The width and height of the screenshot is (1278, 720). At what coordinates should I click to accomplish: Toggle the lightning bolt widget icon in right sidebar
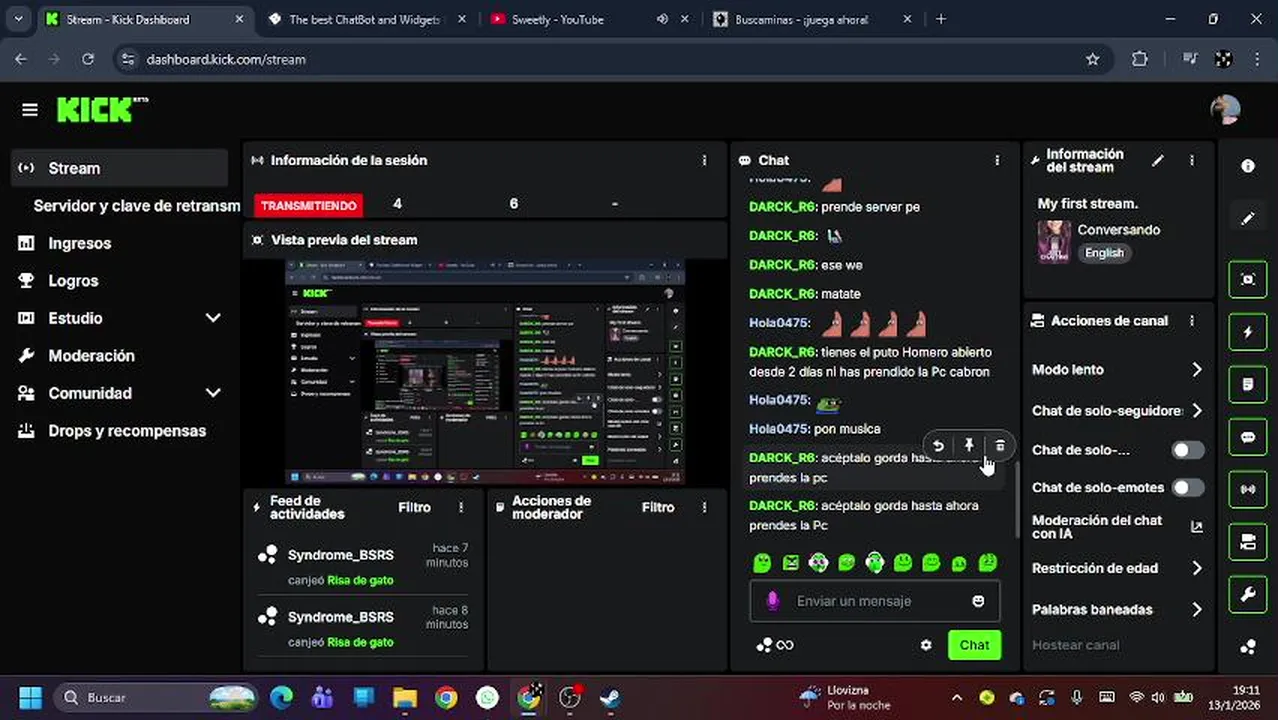(x=1247, y=332)
